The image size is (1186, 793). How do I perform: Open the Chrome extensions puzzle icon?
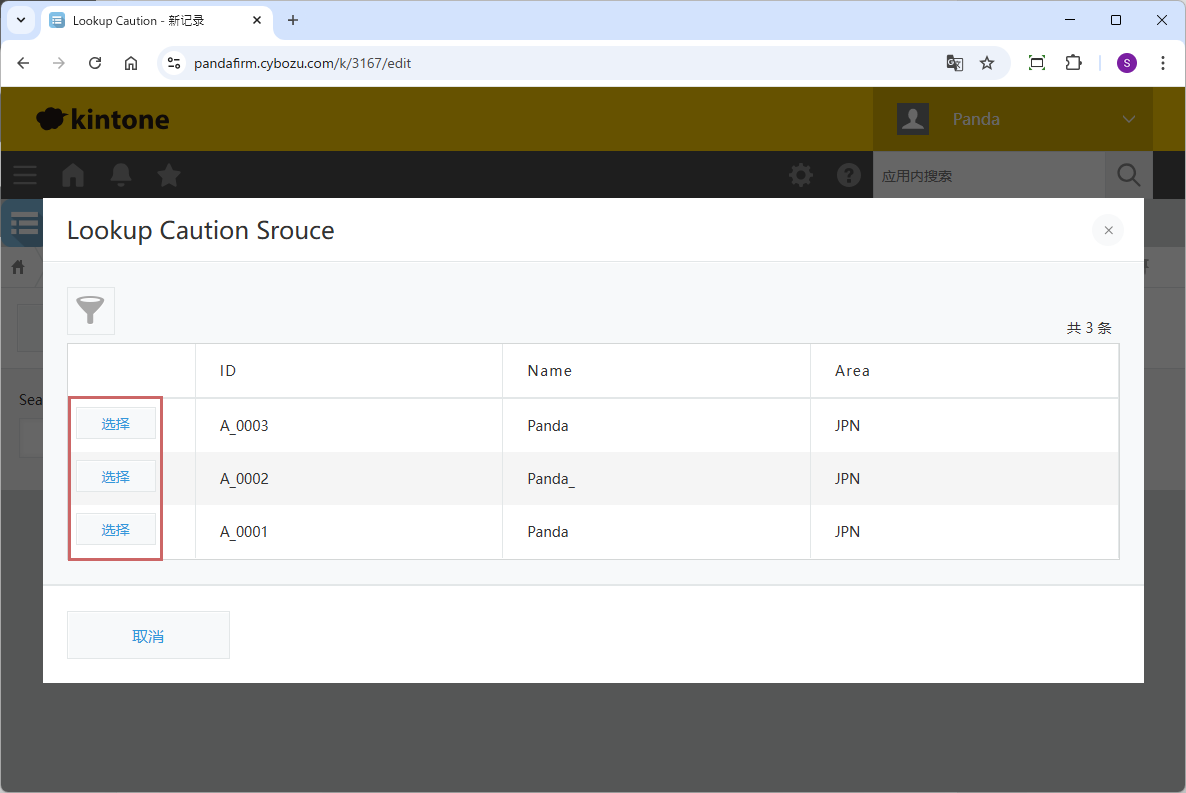pos(1073,63)
